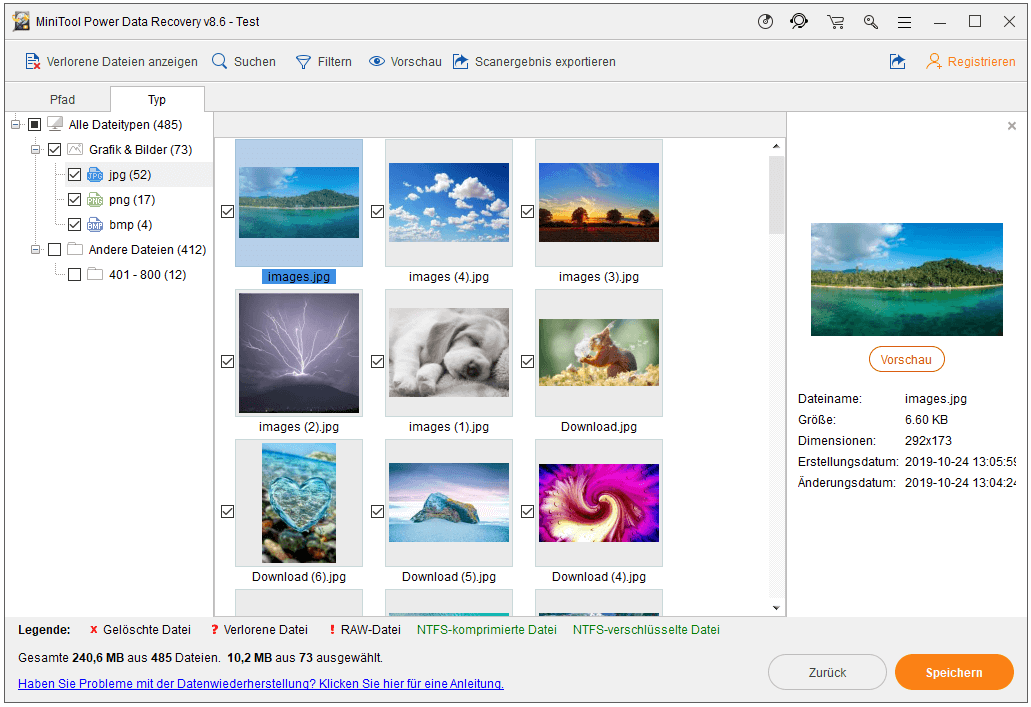Switch to the Pfad tab

click(x=62, y=99)
